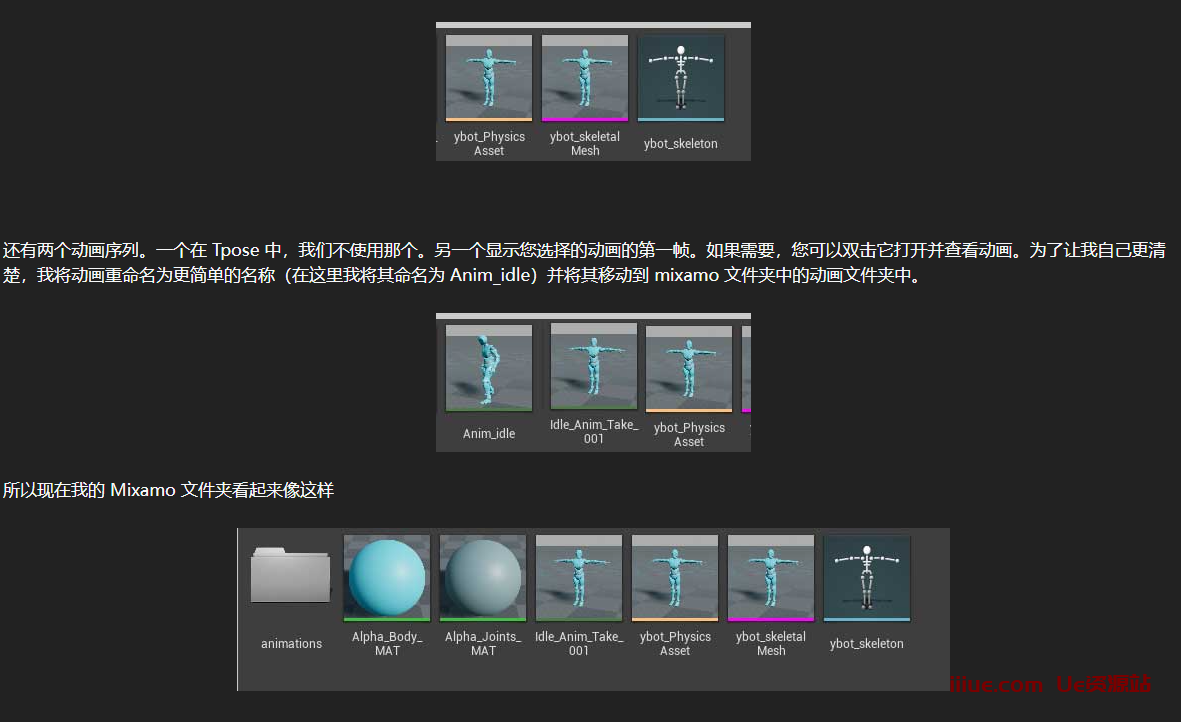The image size is (1181, 722).
Task: Click Idle_Anim_Take_001 in the bottom panel
Action: (579, 578)
